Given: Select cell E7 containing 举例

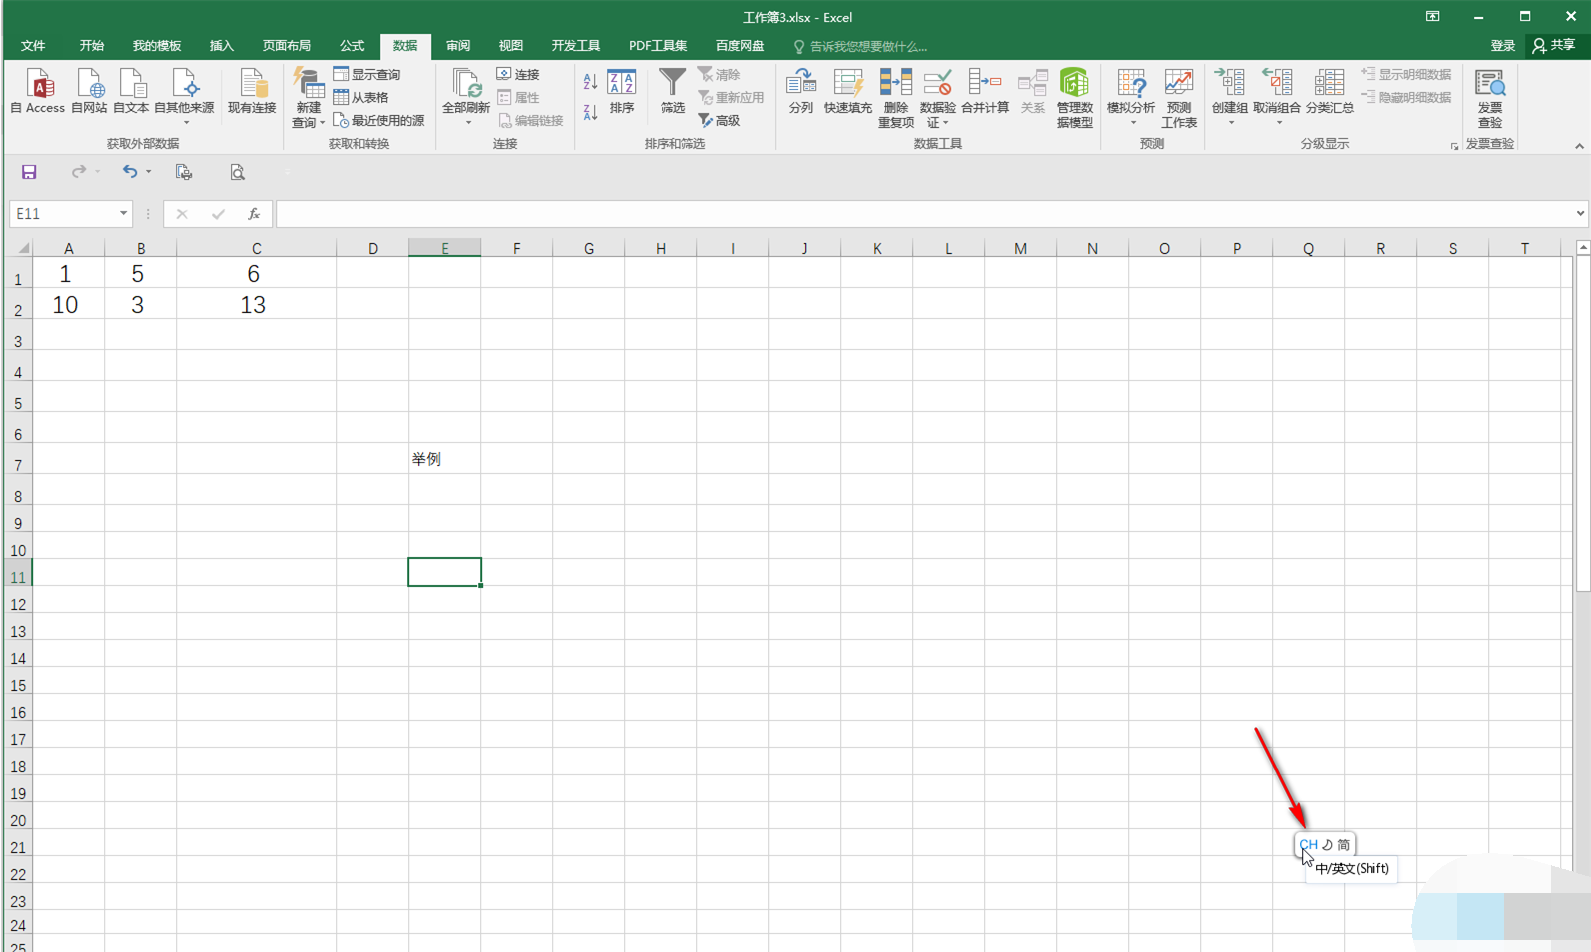Looking at the screenshot, I should tap(444, 459).
